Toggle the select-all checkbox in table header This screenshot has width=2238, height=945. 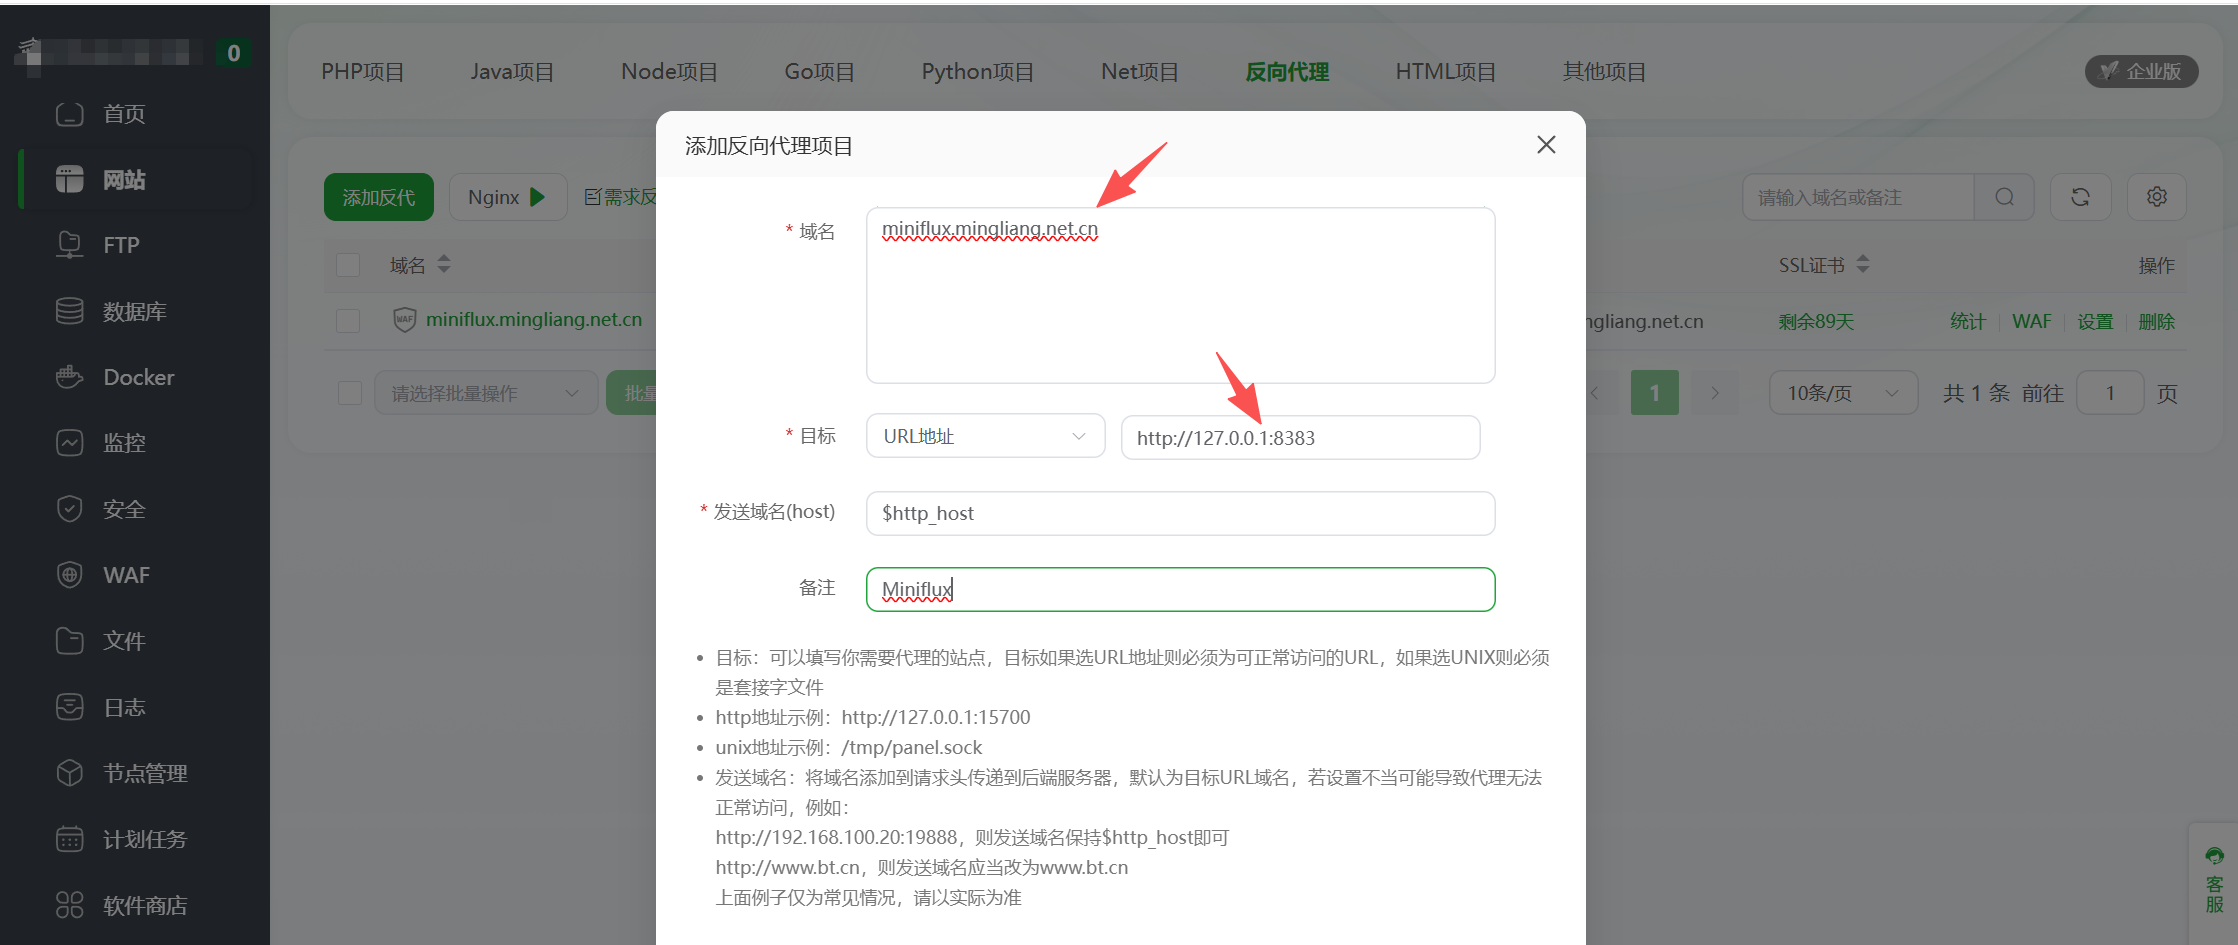point(348,265)
